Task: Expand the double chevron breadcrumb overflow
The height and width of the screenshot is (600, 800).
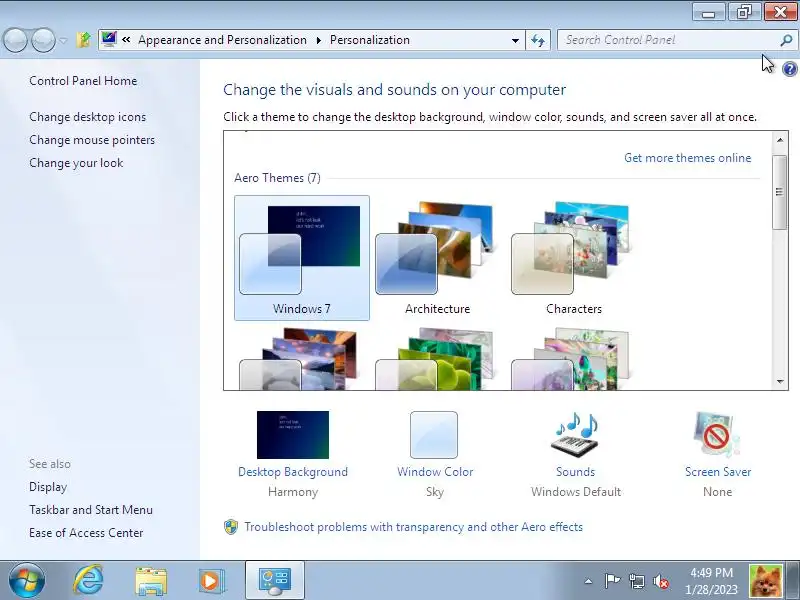Action: [126, 40]
